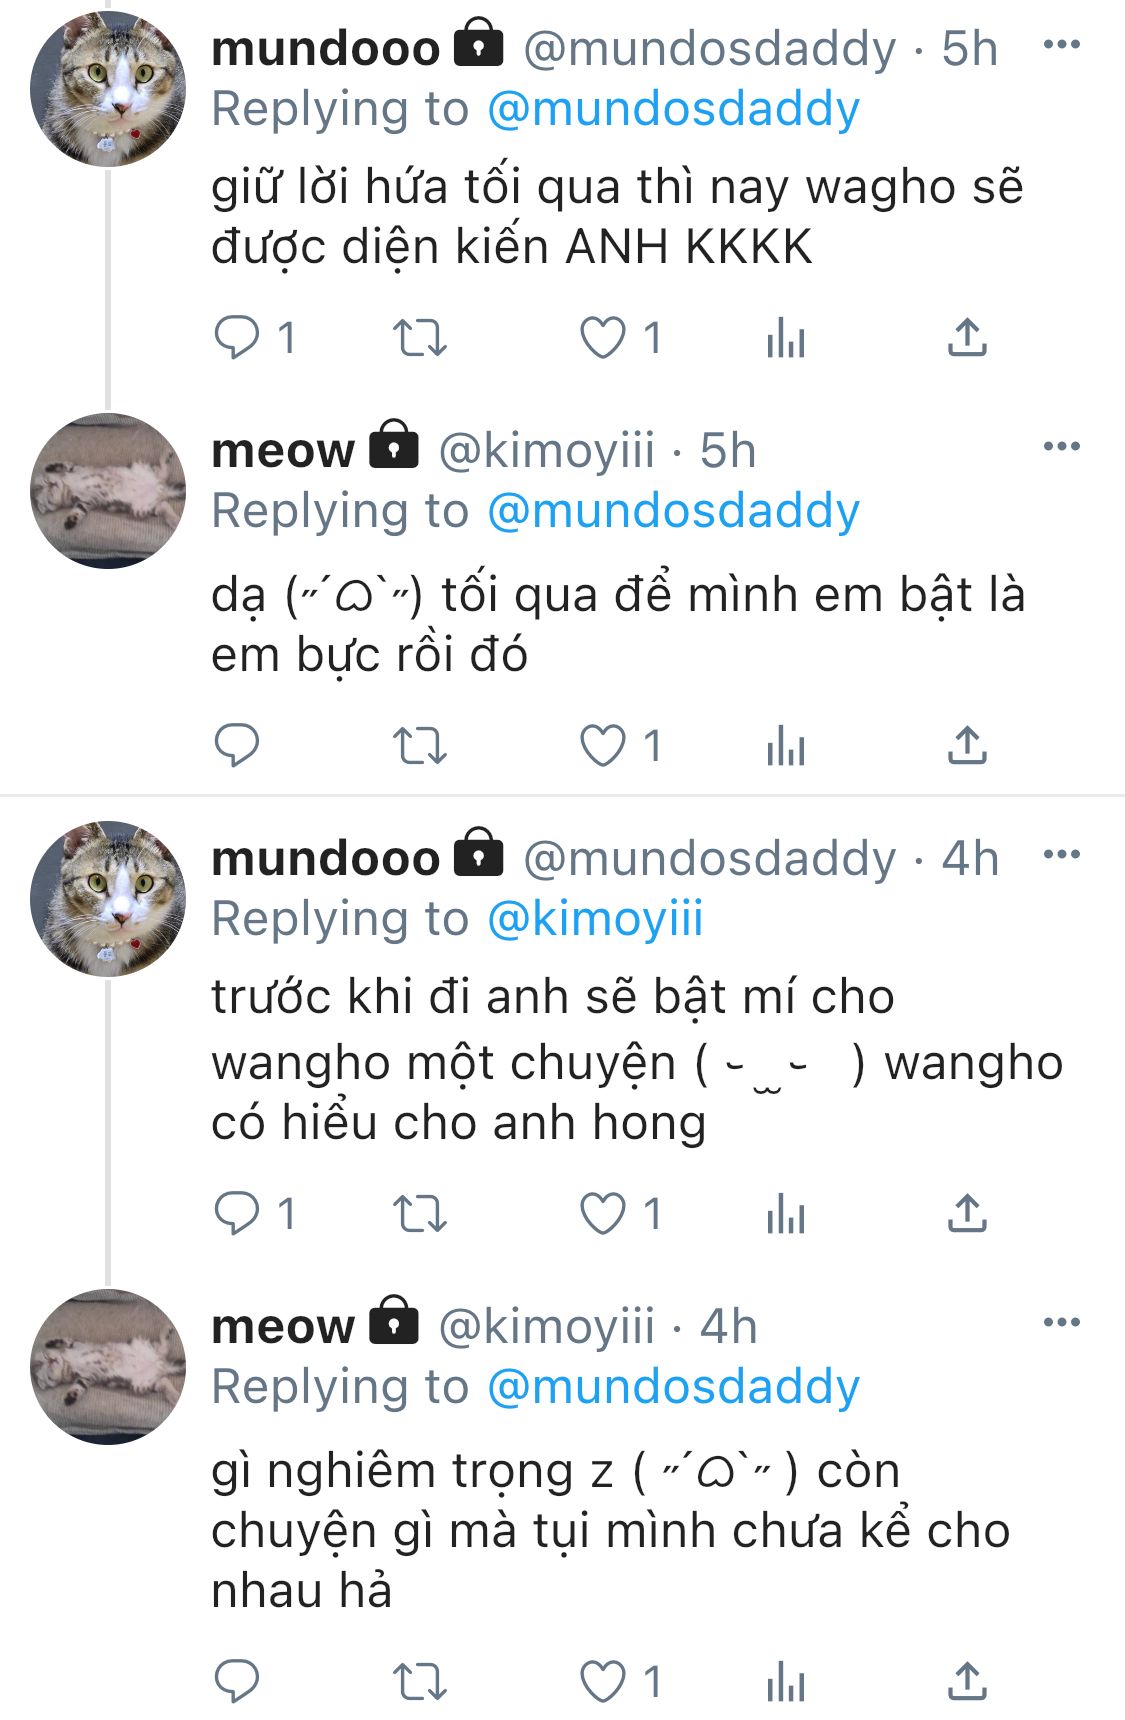1125x1720 pixels.
Task: View analytics of the first mundooo tweet
Action: click(x=786, y=339)
